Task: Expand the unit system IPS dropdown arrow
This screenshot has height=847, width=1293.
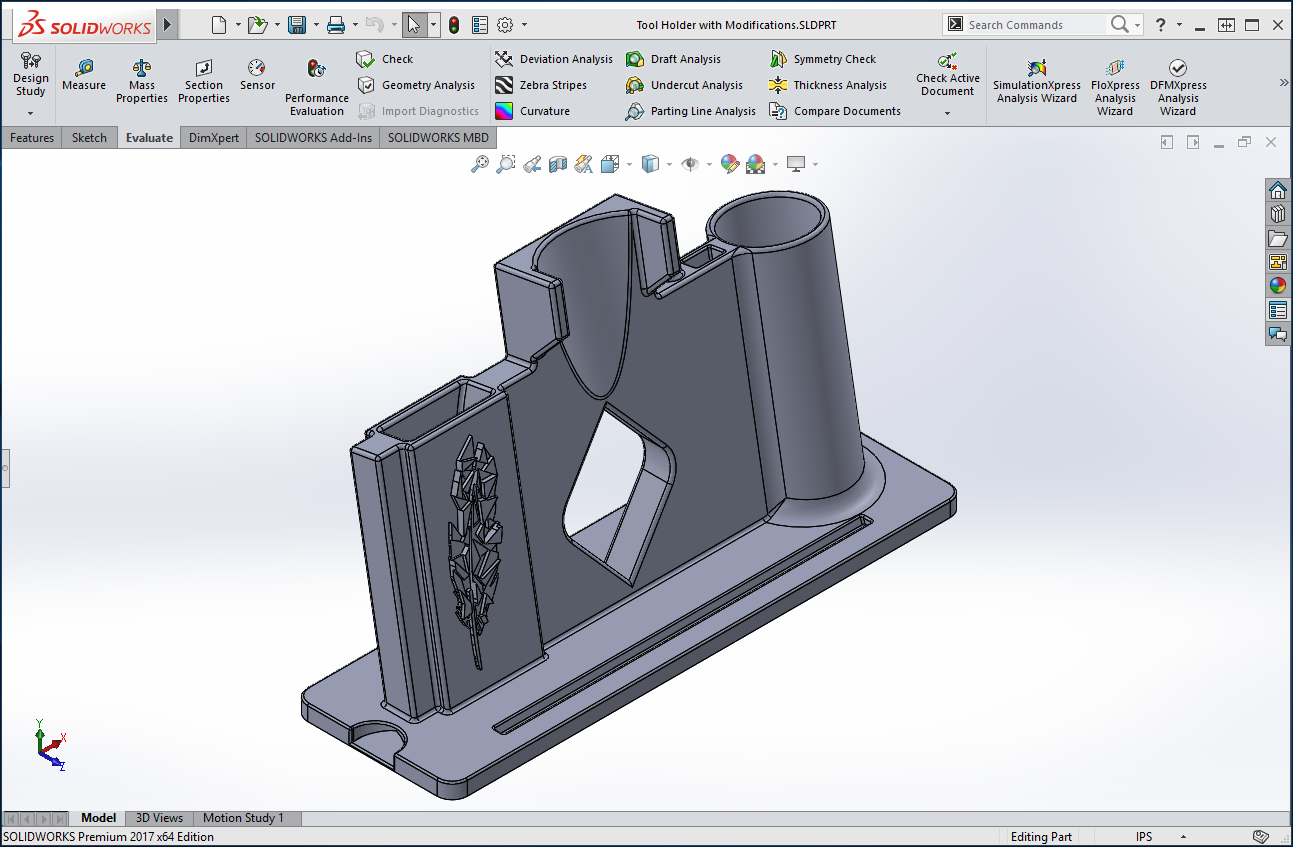Action: point(1183,837)
